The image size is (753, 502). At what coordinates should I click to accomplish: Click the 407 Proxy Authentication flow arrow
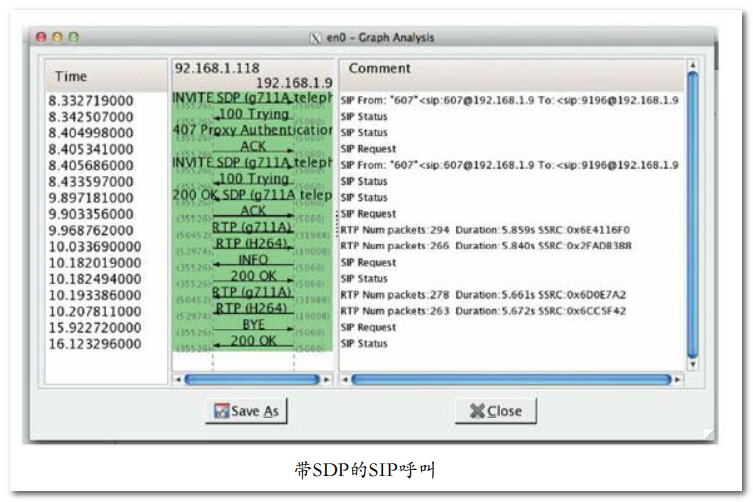252,130
